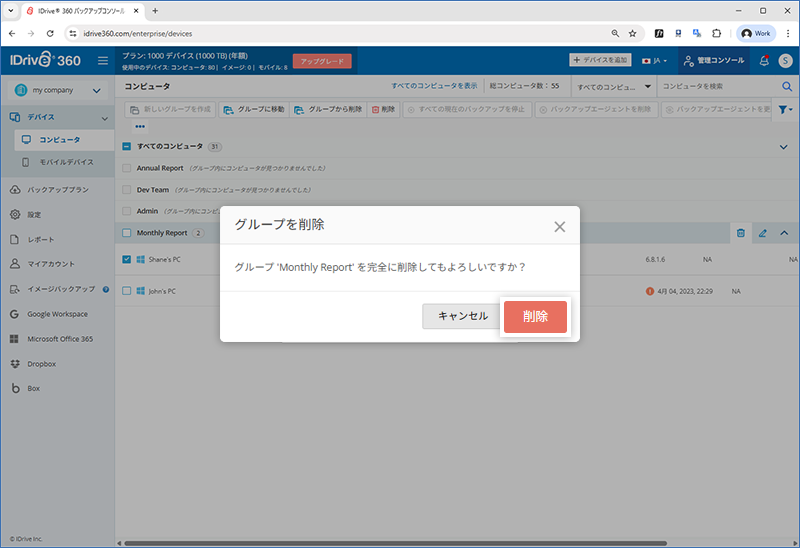Open the hamburger menu beside IDrive 360 logo
The width and height of the screenshot is (800, 548).
point(103,61)
